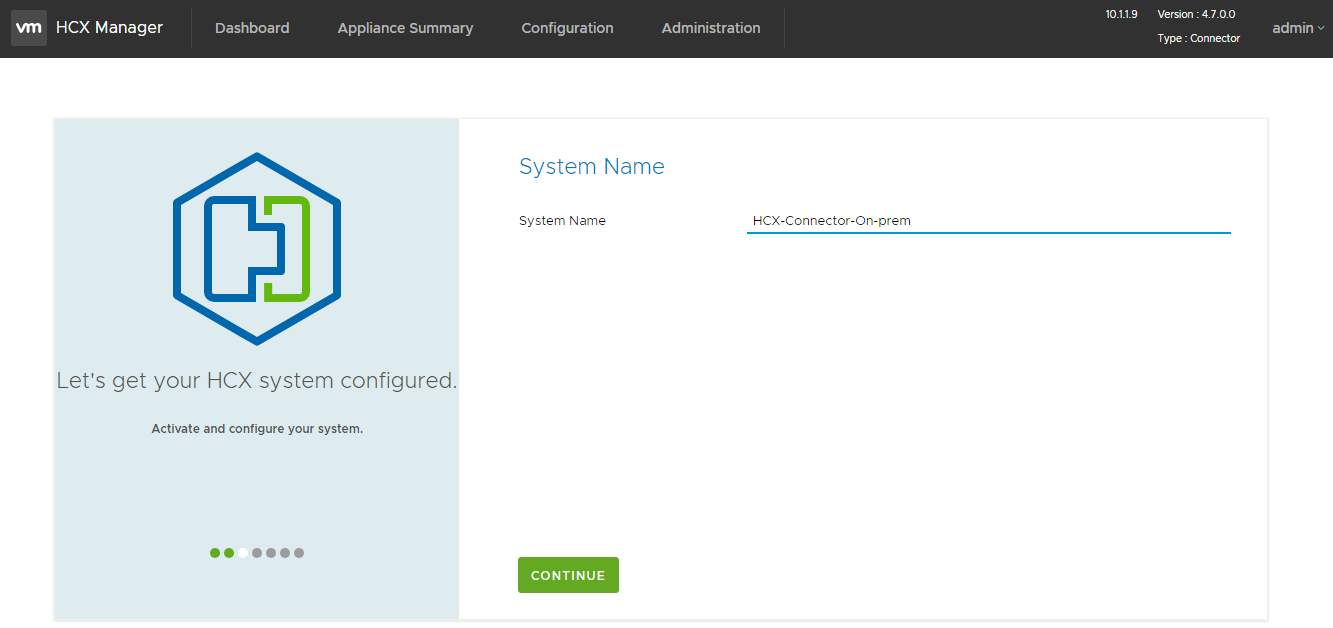Click the first wizard progress dot
1333x628 pixels.
click(x=214, y=552)
